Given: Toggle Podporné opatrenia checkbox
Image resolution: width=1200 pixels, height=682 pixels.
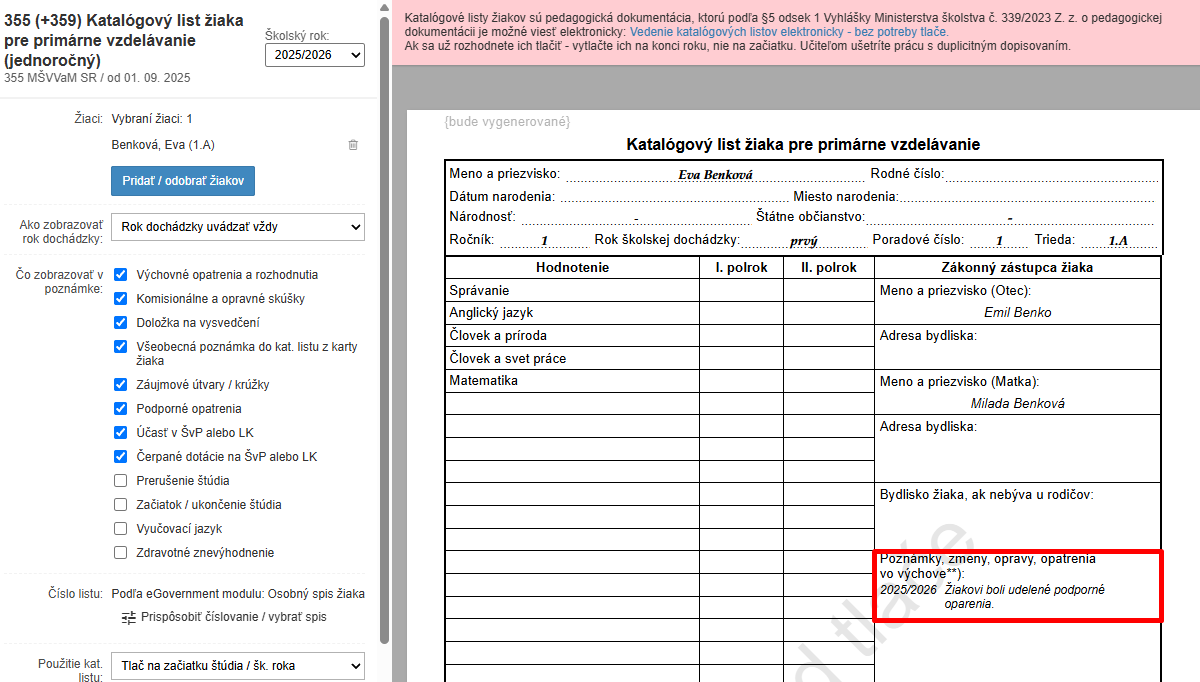Looking at the screenshot, I should (x=120, y=408).
